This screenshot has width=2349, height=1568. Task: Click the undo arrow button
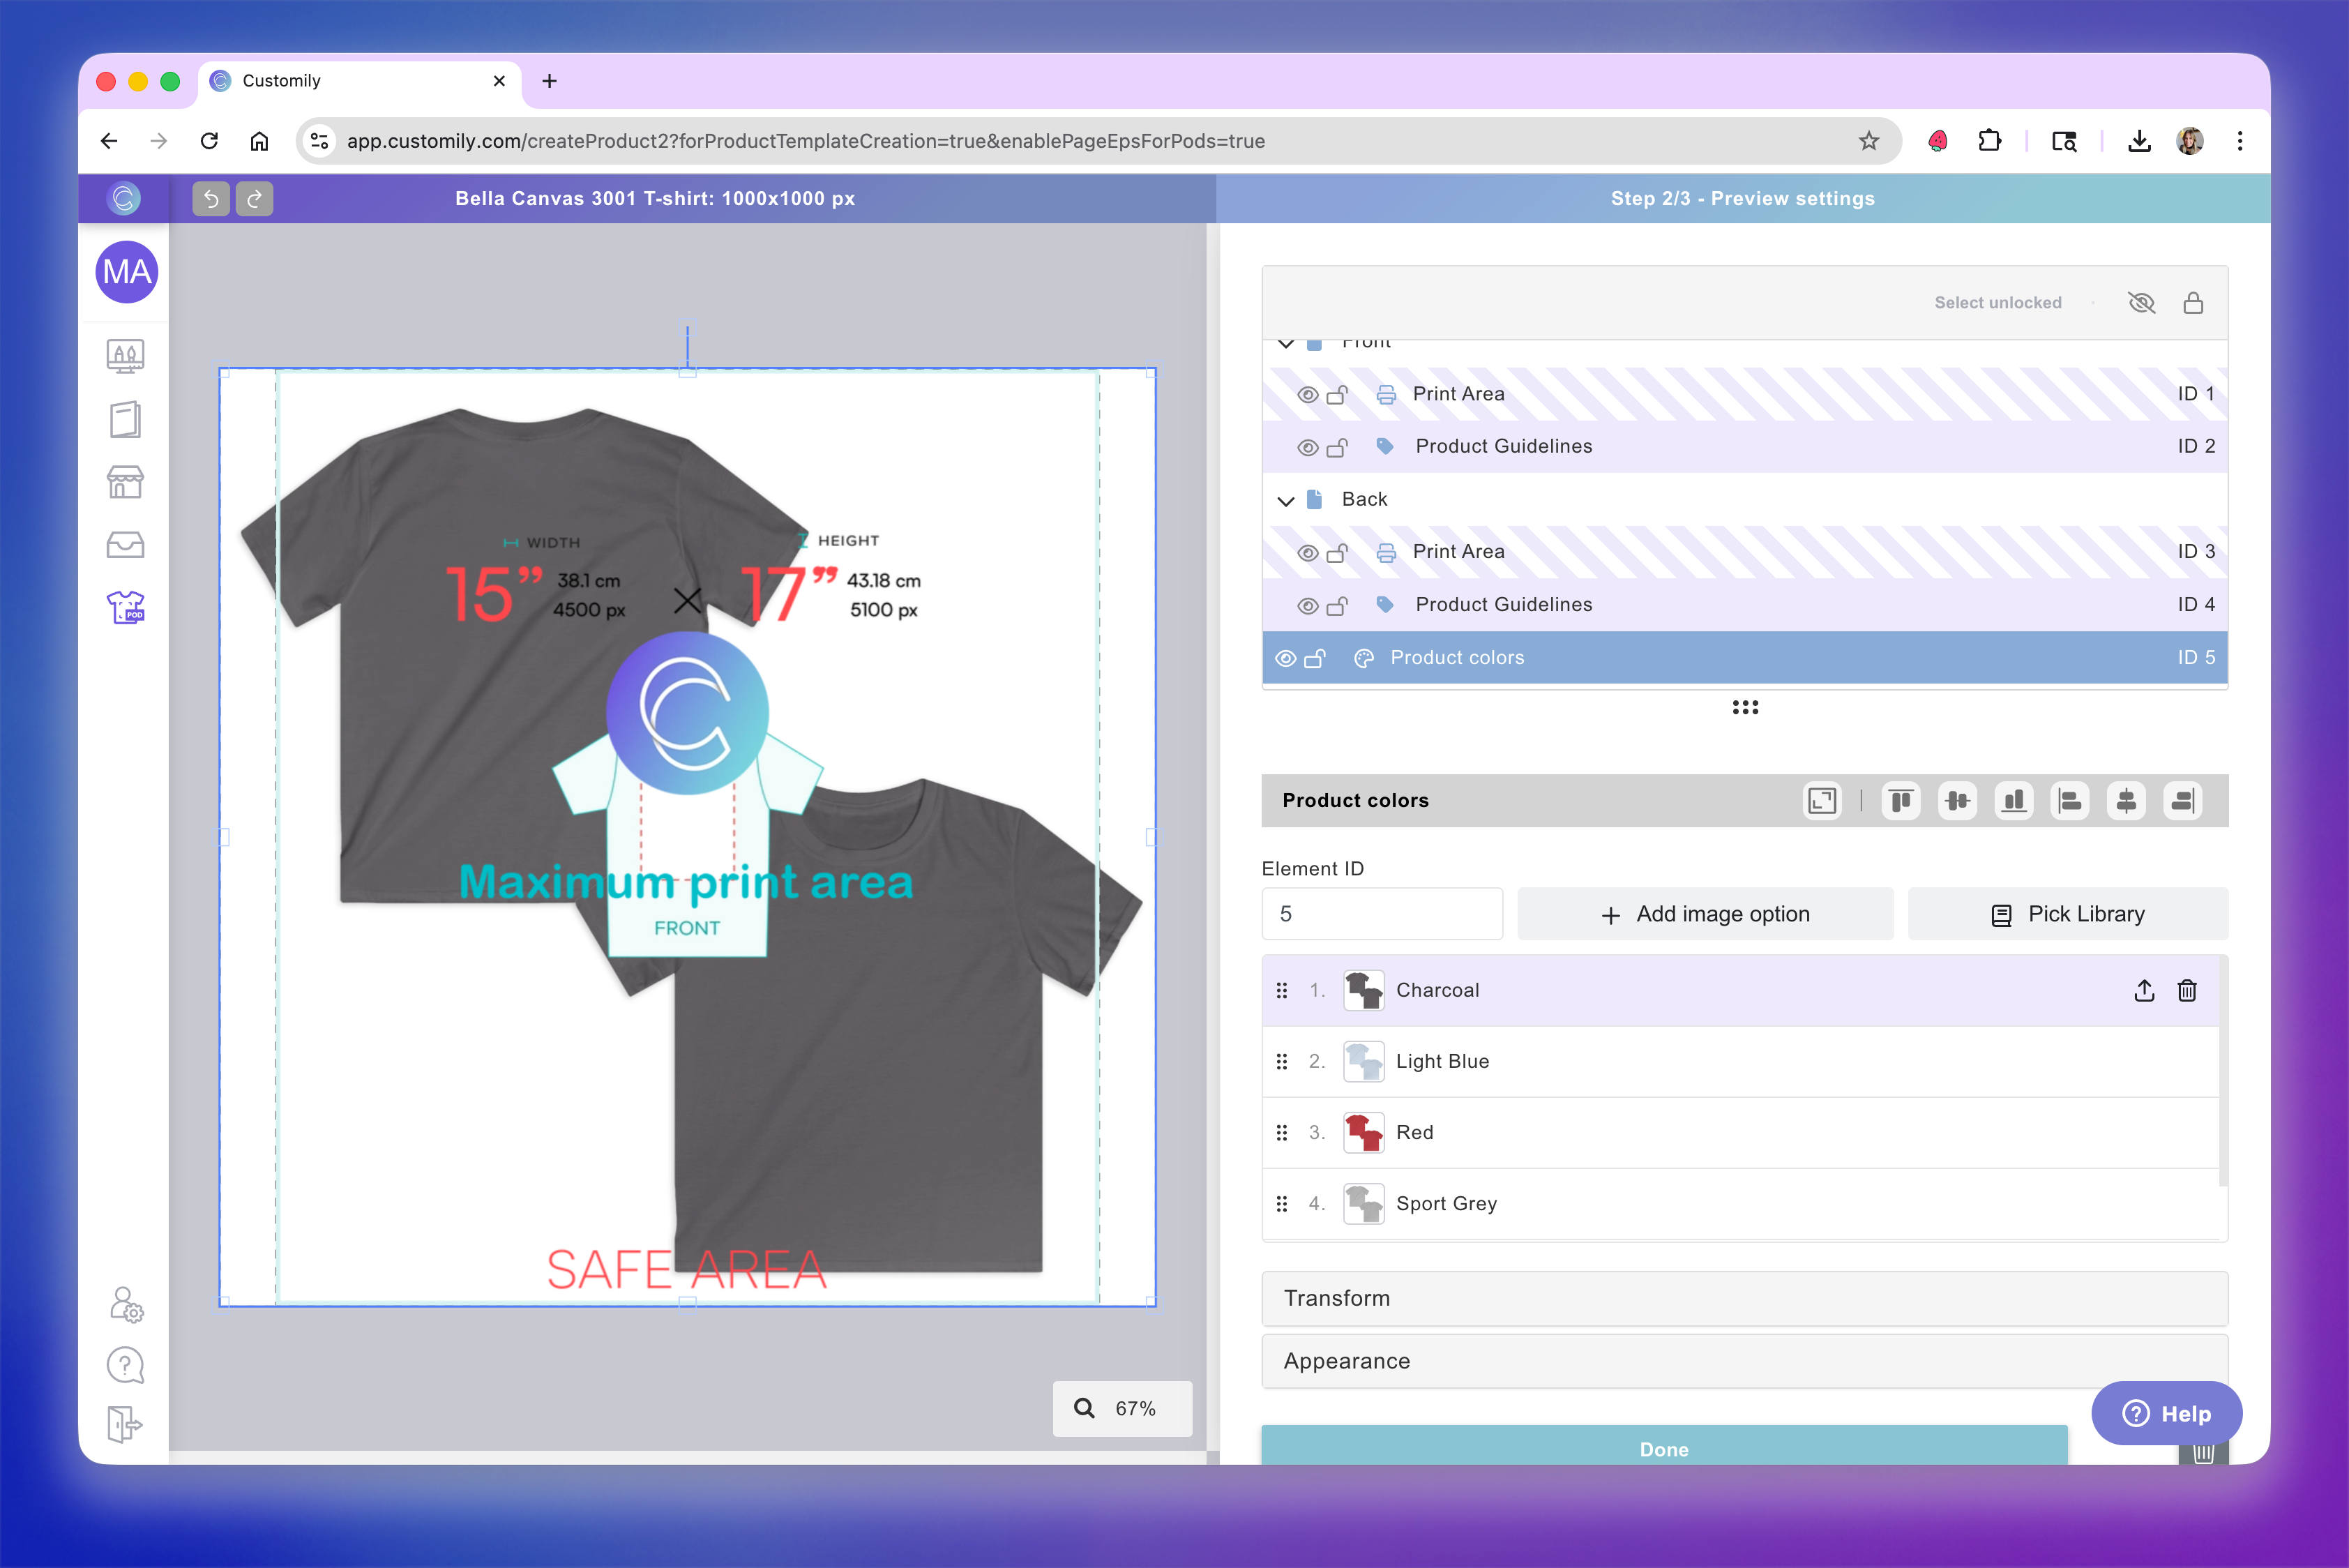coord(211,198)
